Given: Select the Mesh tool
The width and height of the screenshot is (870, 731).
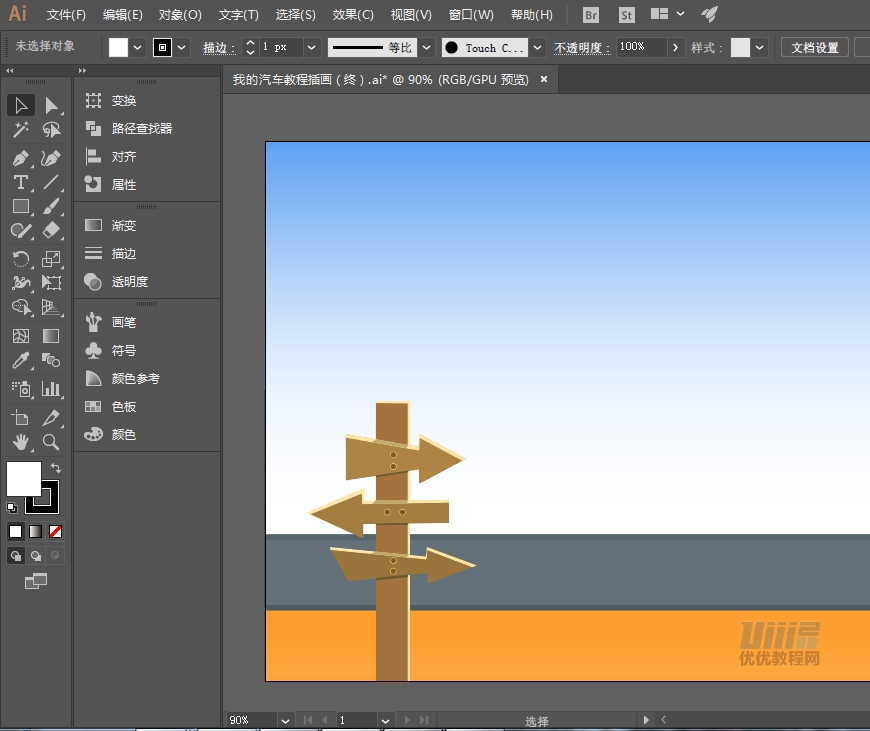Looking at the screenshot, I should point(21,336).
